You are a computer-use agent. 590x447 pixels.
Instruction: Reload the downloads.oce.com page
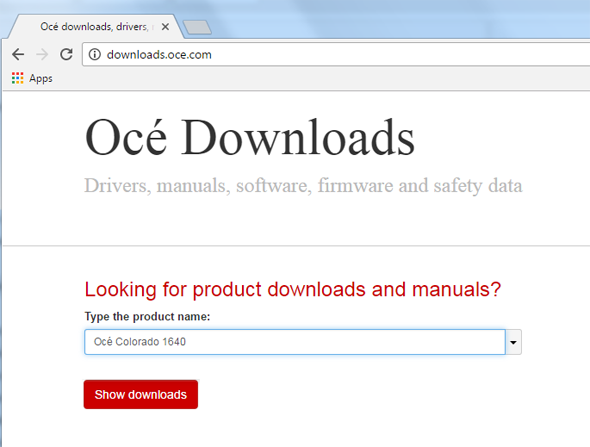tap(67, 55)
